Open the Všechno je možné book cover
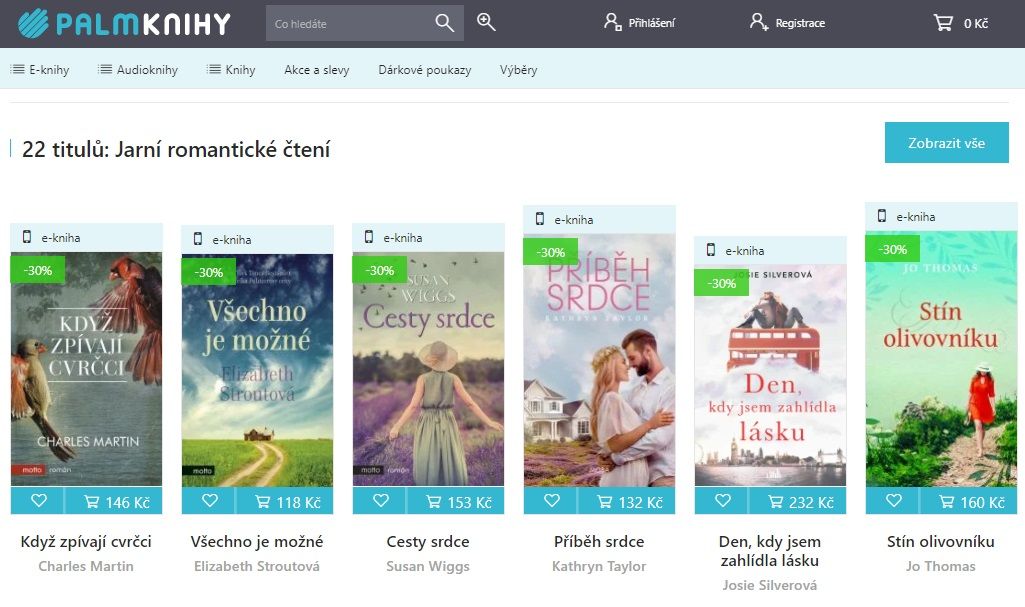This screenshot has height=607, width=1025. click(x=258, y=370)
